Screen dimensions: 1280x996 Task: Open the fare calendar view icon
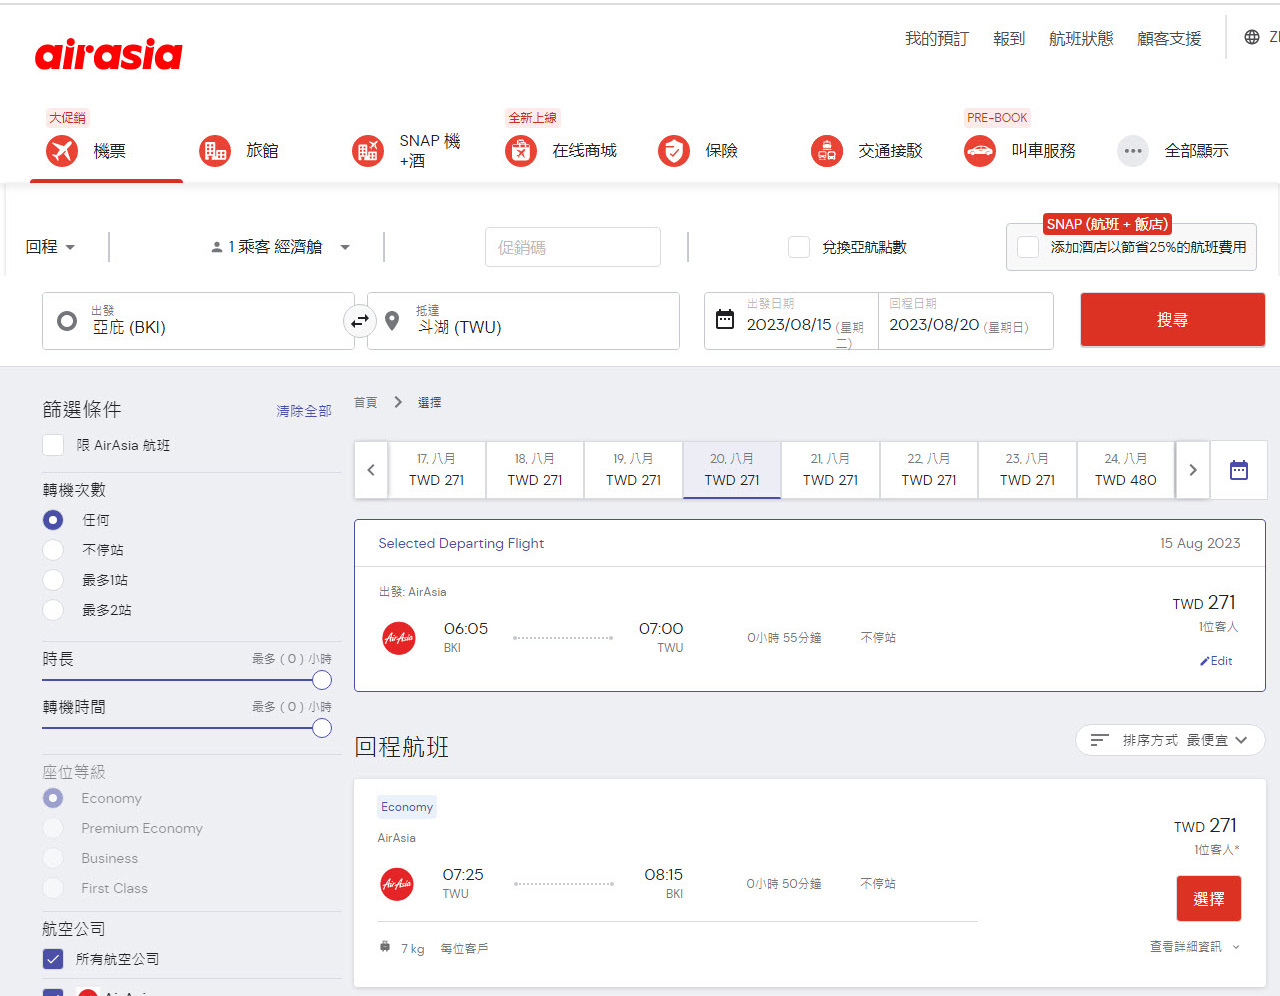click(1239, 470)
